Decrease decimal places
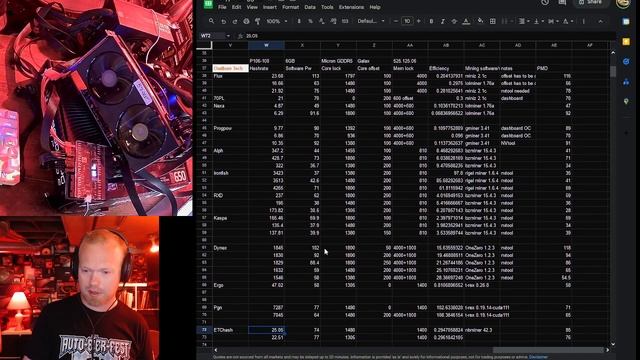The width and height of the screenshot is (640, 360). click(x=322, y=21)
